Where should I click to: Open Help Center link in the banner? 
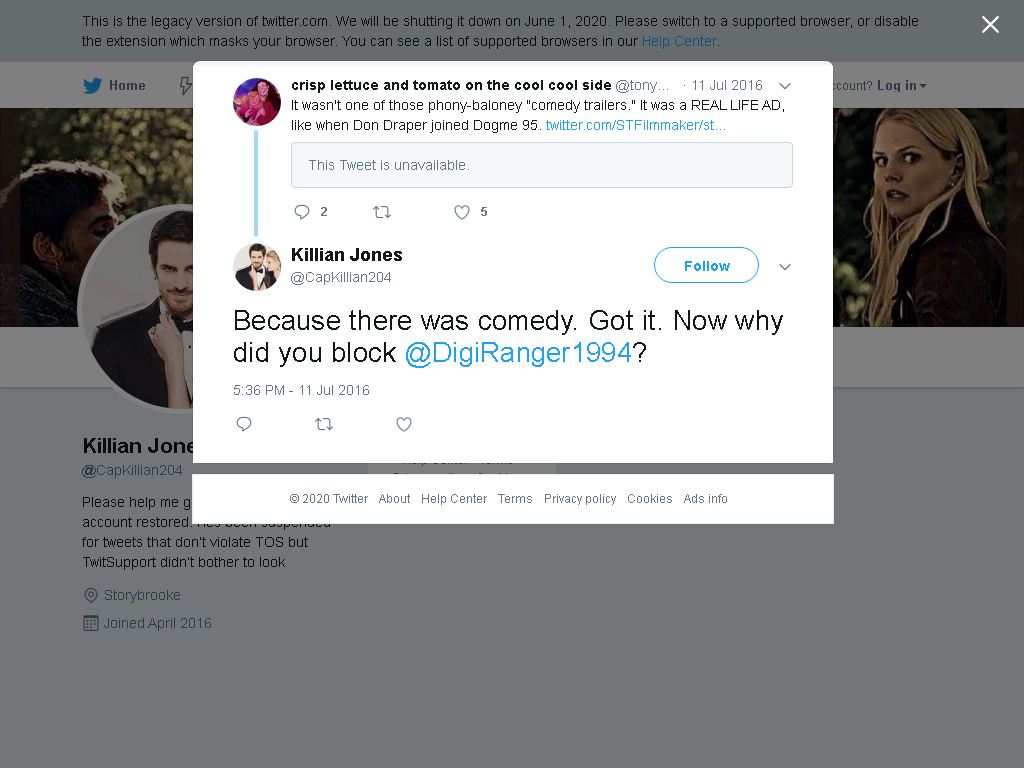point(679,41)
